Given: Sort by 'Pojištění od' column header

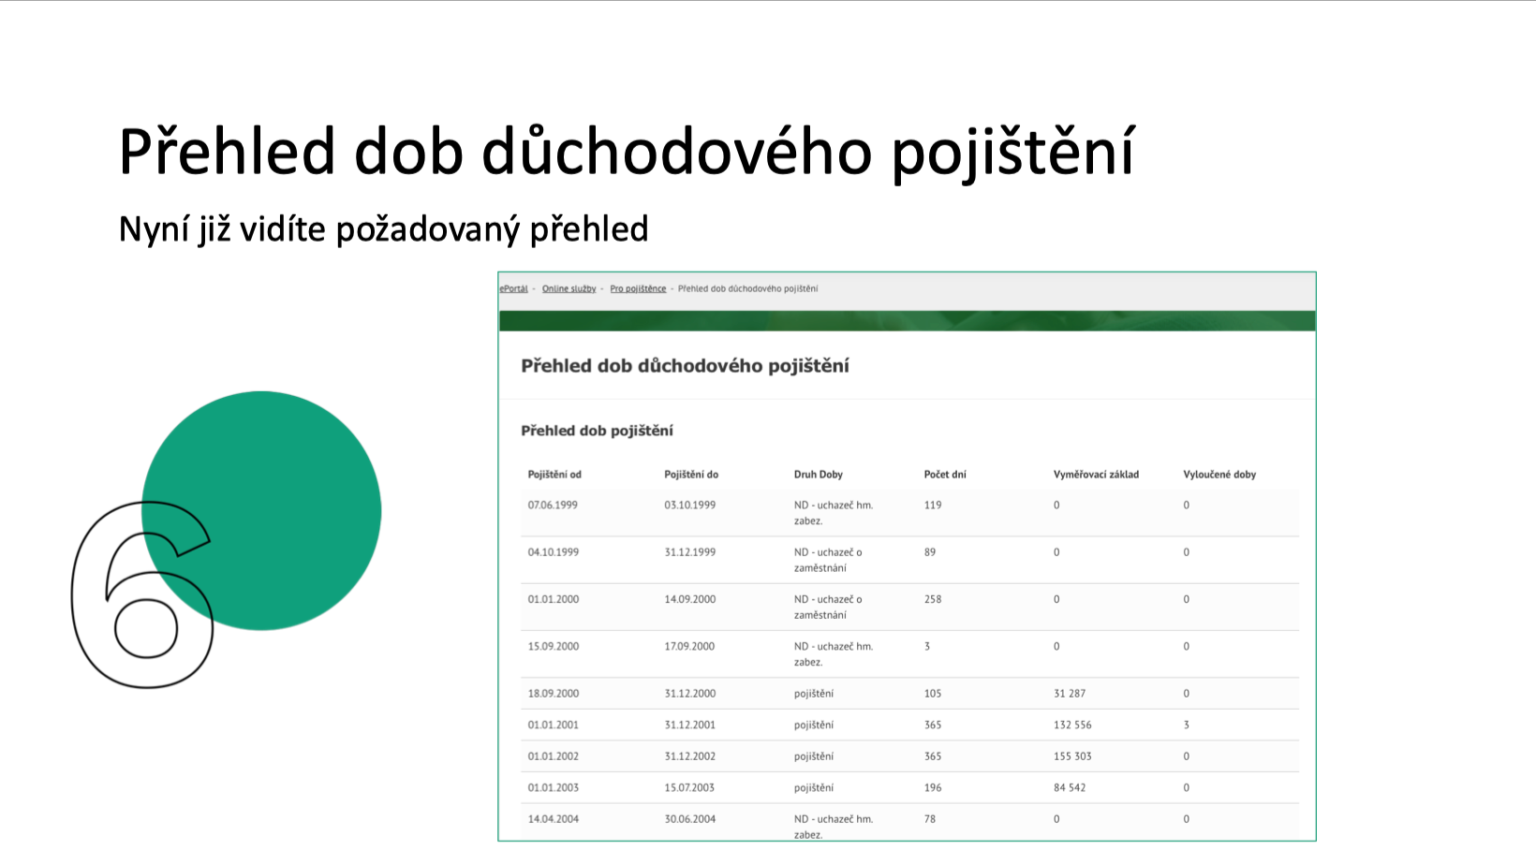Looking at the screenshot, I should click(554, 475).
